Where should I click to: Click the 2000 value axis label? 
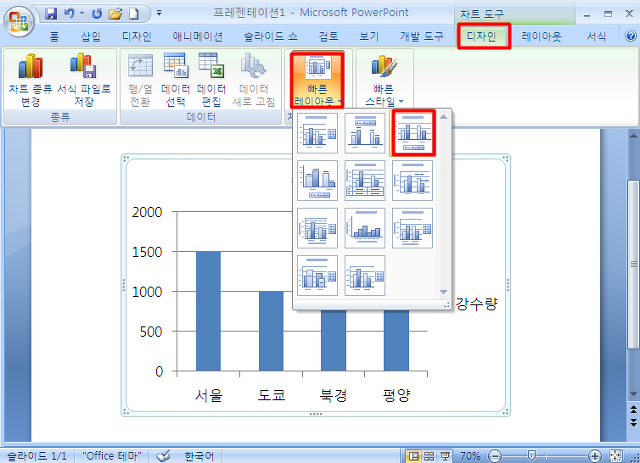147,212
